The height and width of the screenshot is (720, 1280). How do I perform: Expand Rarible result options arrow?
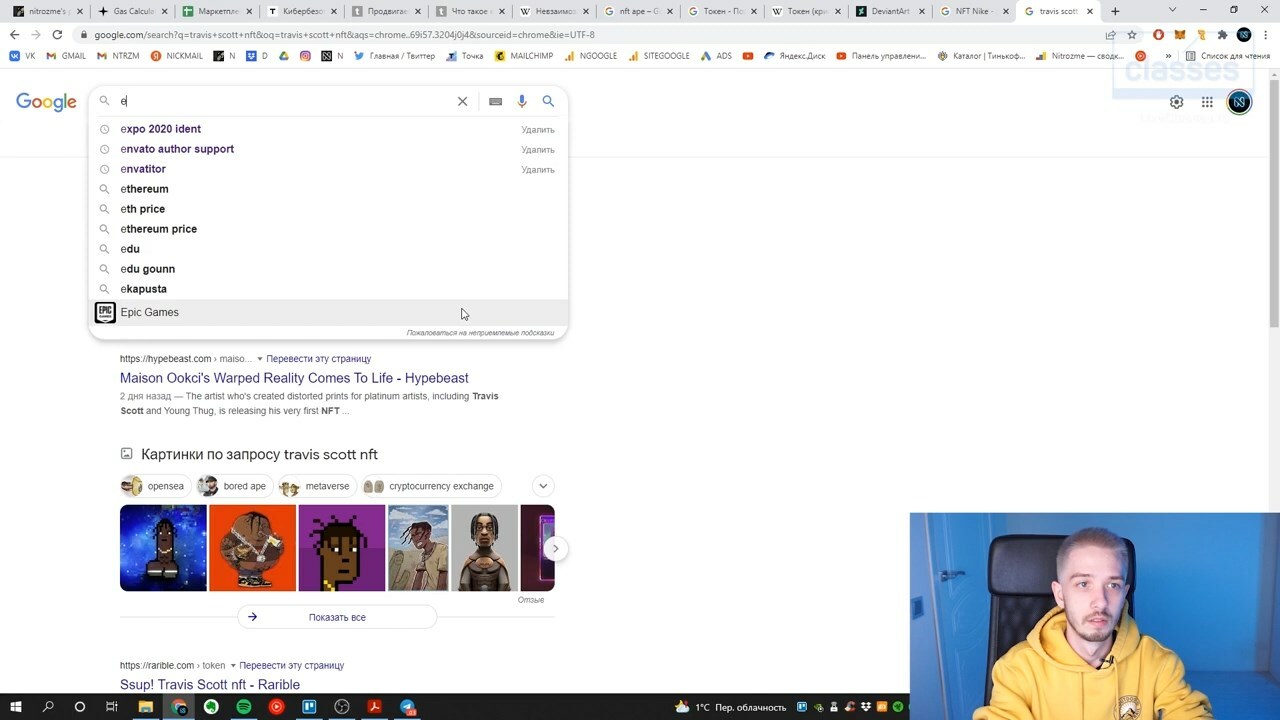click(x=233, y=666)
